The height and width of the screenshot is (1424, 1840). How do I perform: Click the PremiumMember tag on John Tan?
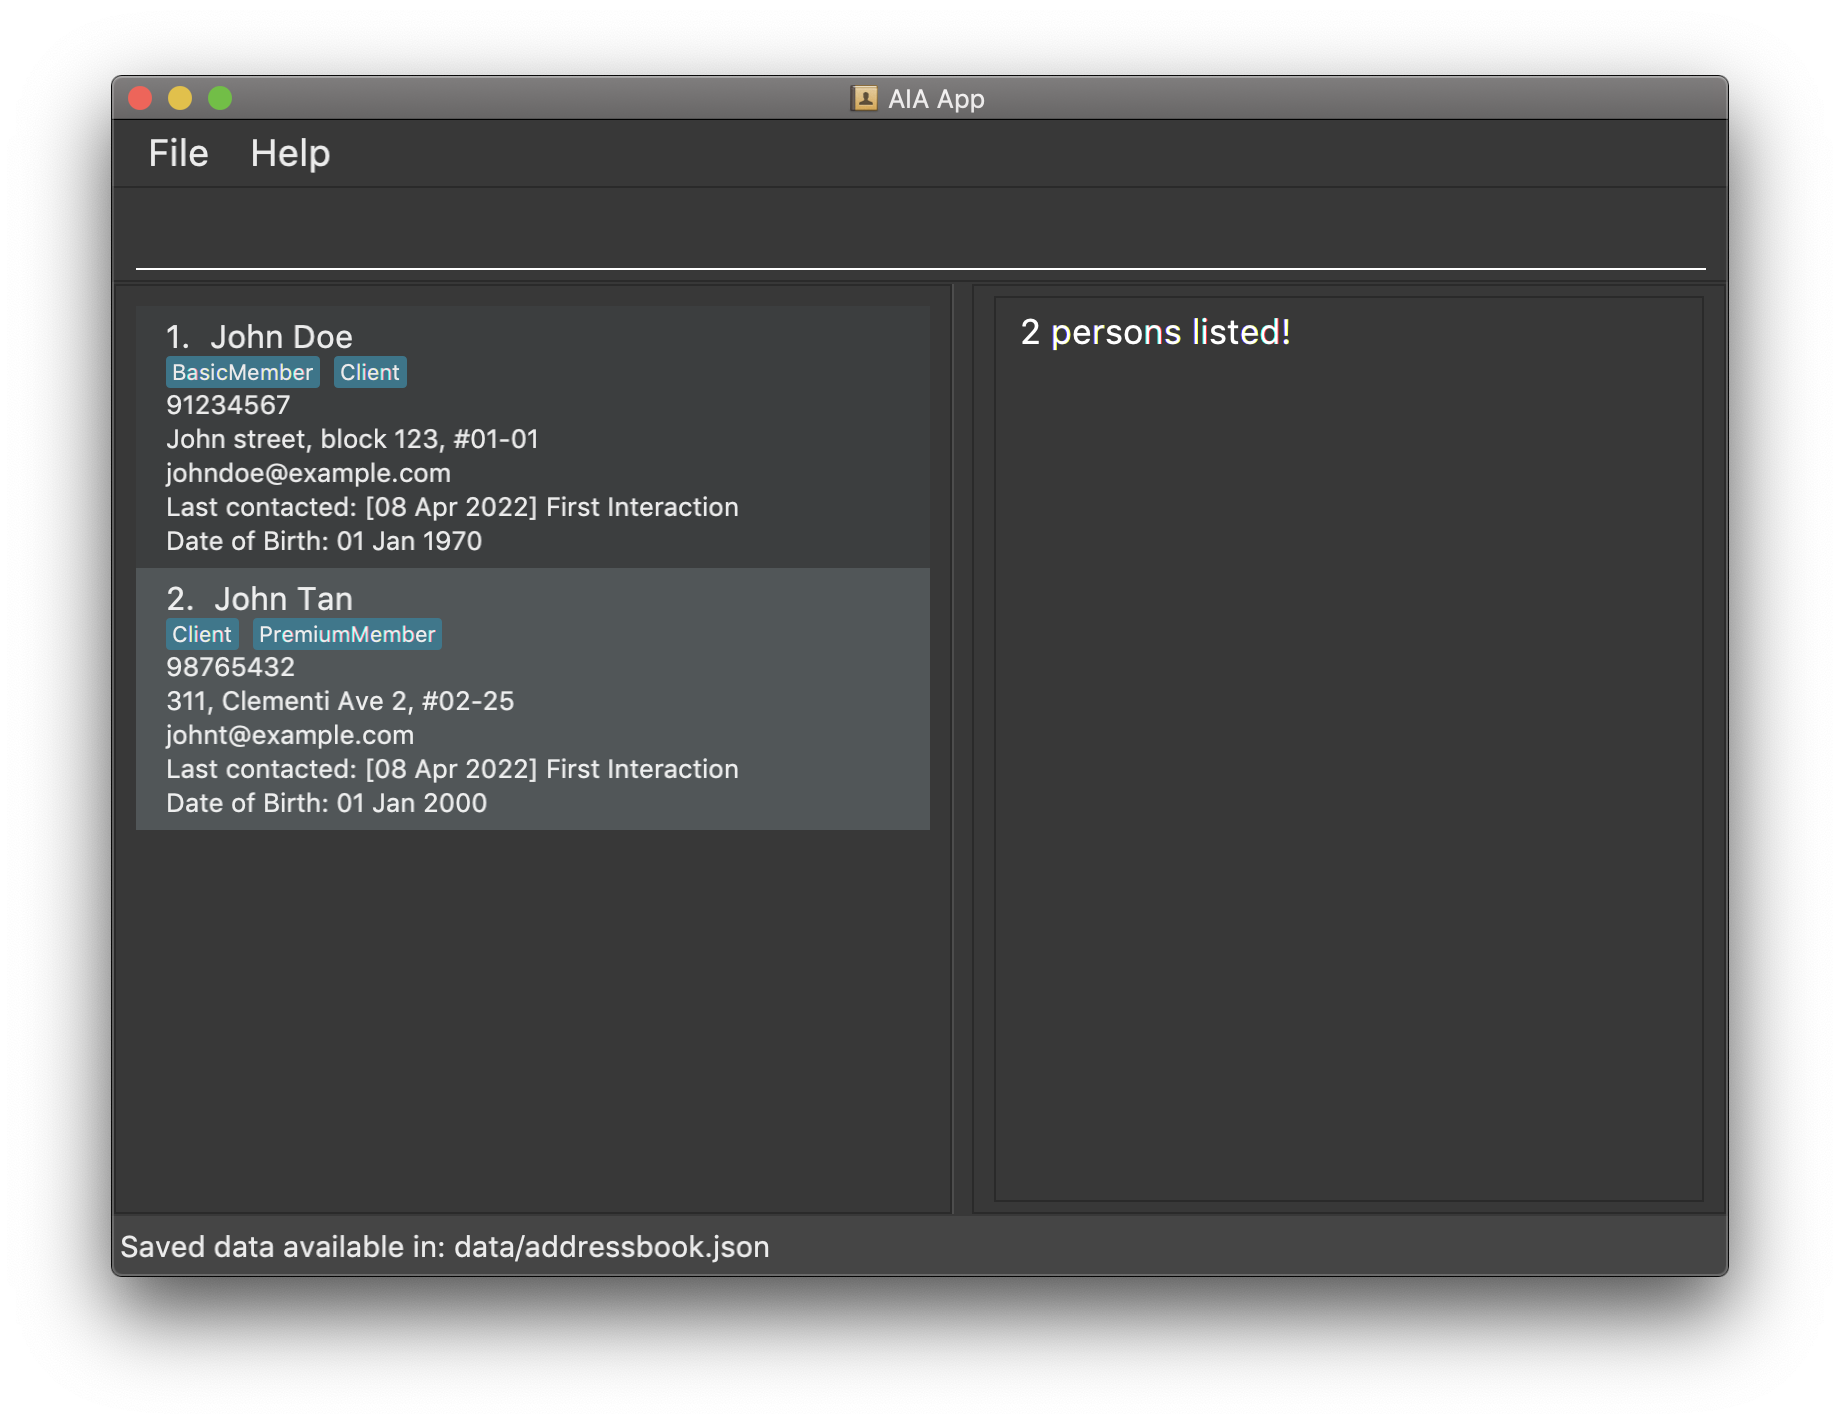click(x=347, y=634)
